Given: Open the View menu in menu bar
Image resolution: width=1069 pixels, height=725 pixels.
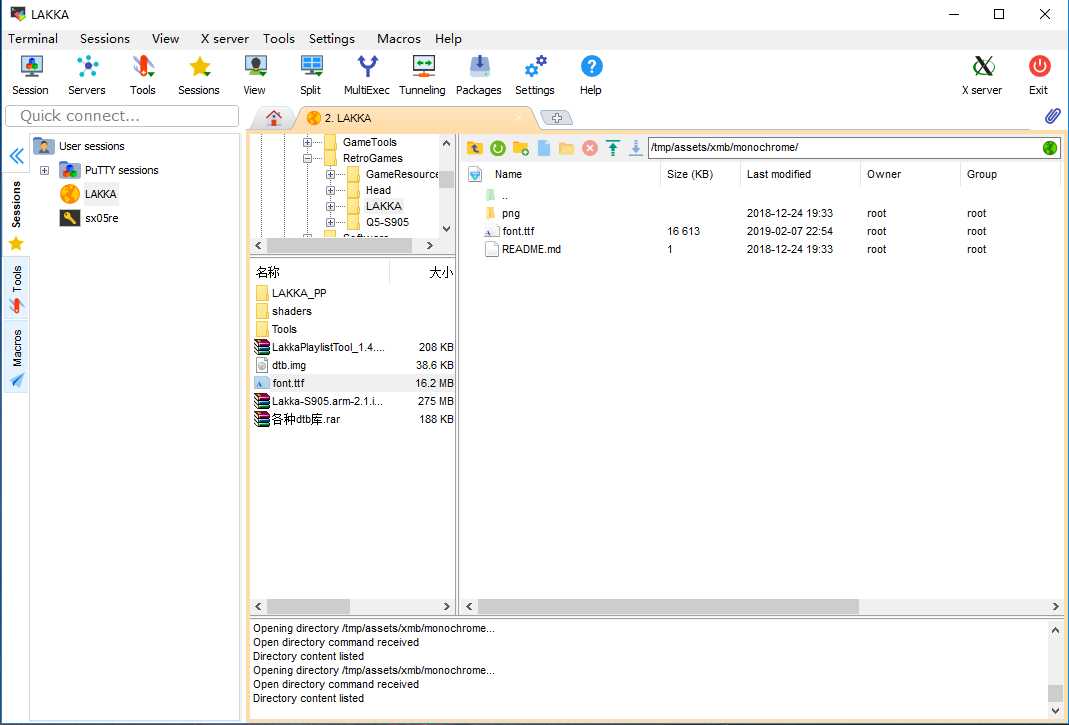Looking at the screenshot, I should pos(165,39).
